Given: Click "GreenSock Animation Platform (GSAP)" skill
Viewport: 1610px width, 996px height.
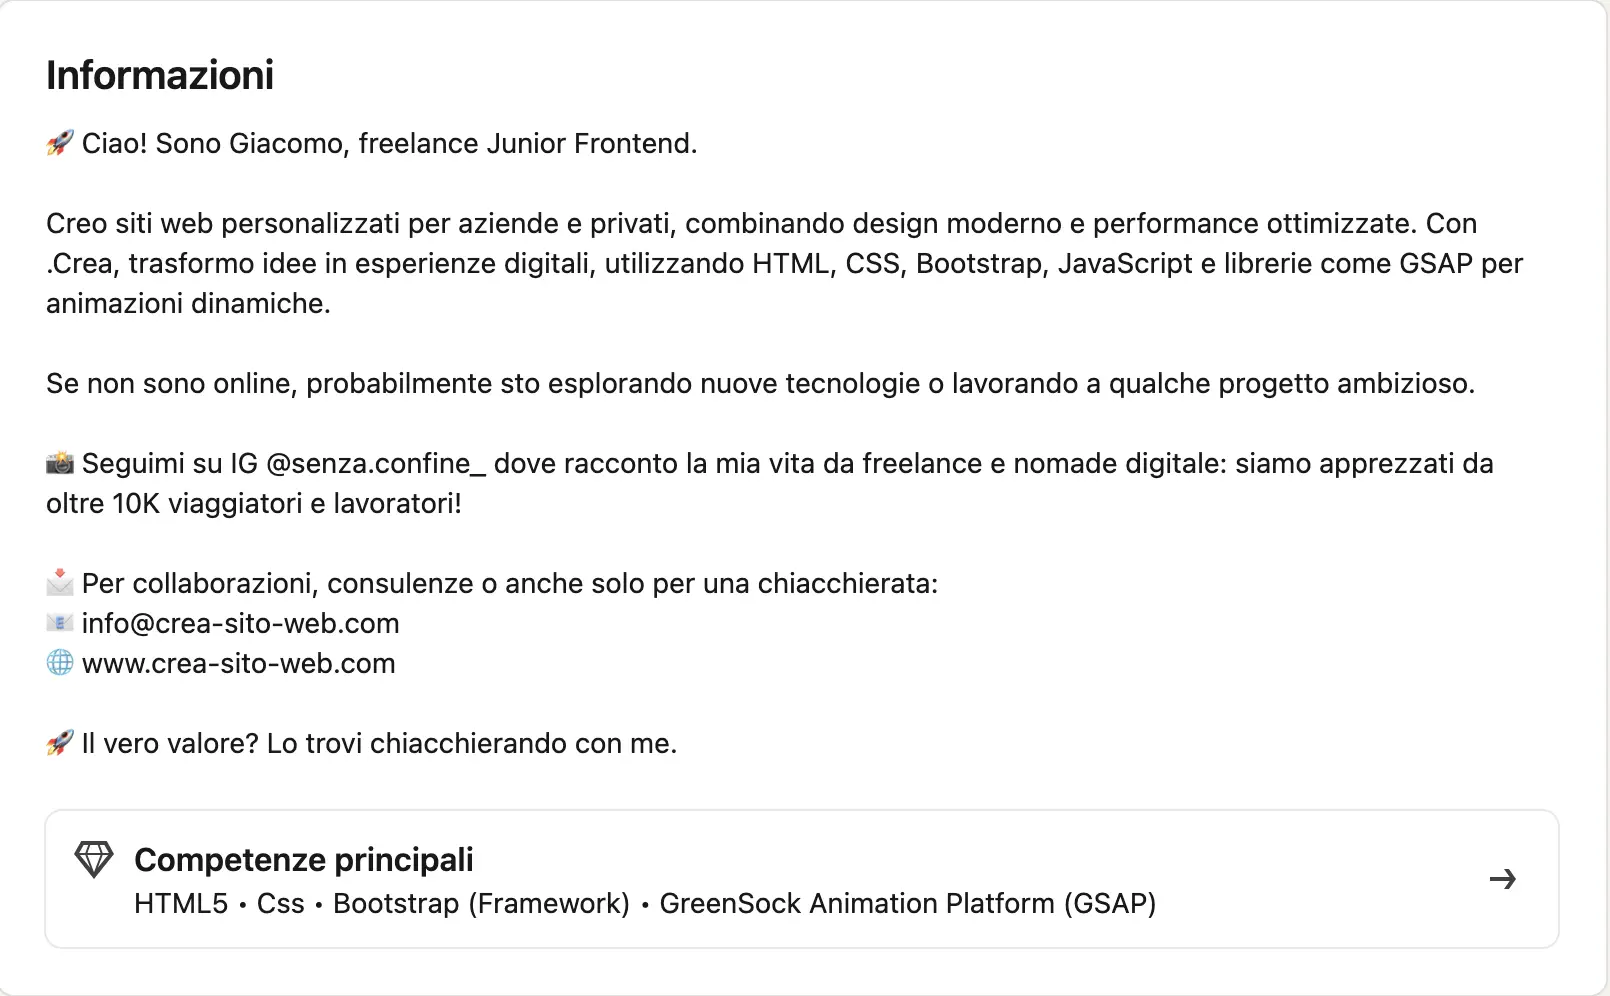Looking at the screenshot, I should point(907,903).
